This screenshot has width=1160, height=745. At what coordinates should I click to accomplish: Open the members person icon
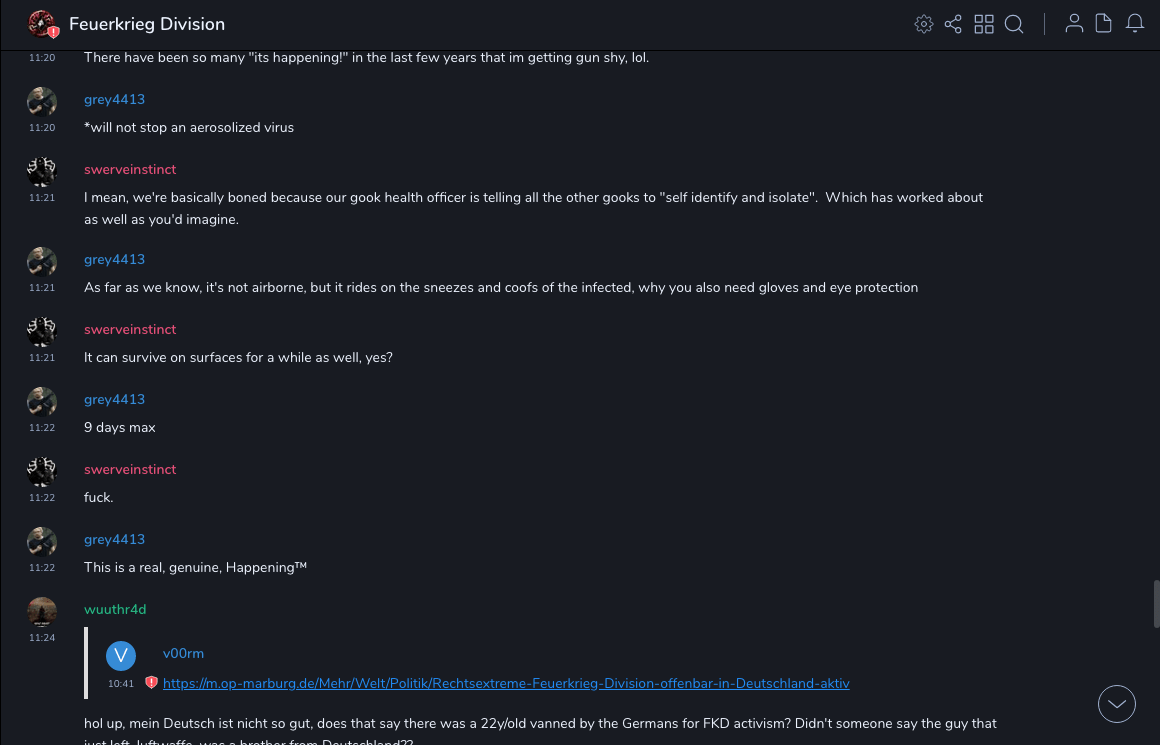click(x=1074, y=24)
